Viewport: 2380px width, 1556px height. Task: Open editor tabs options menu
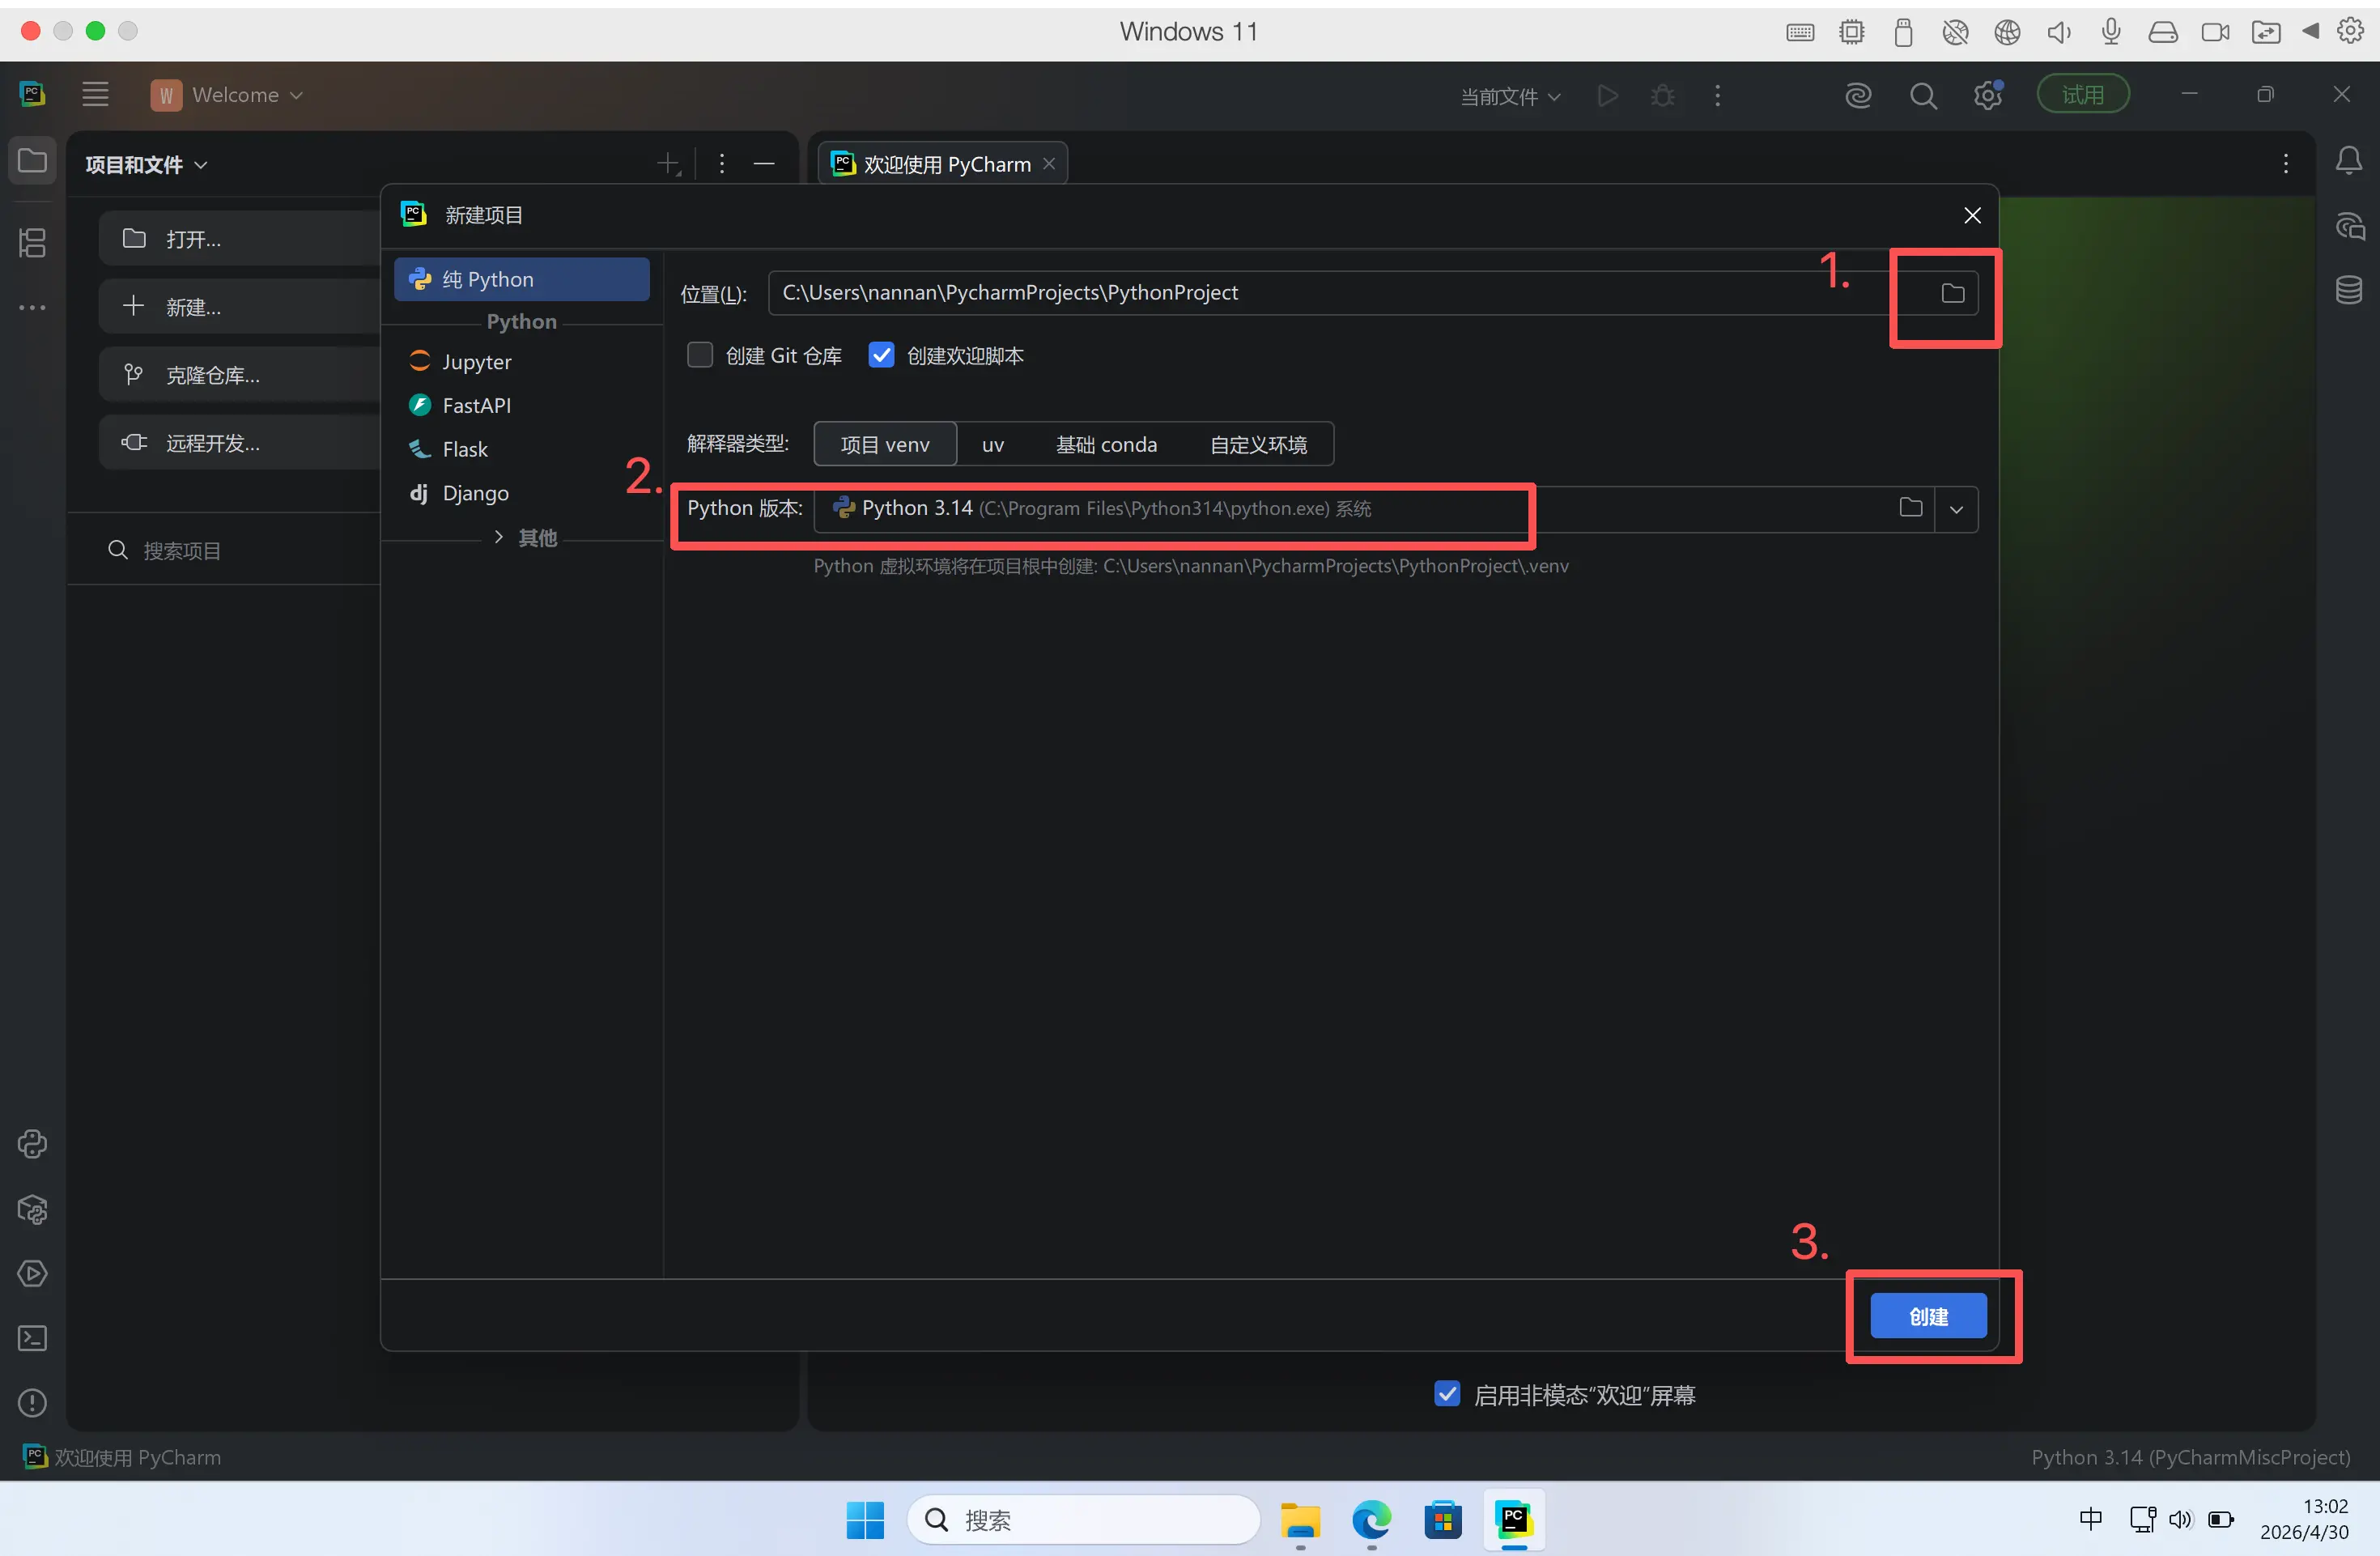tap(2286, 164)
